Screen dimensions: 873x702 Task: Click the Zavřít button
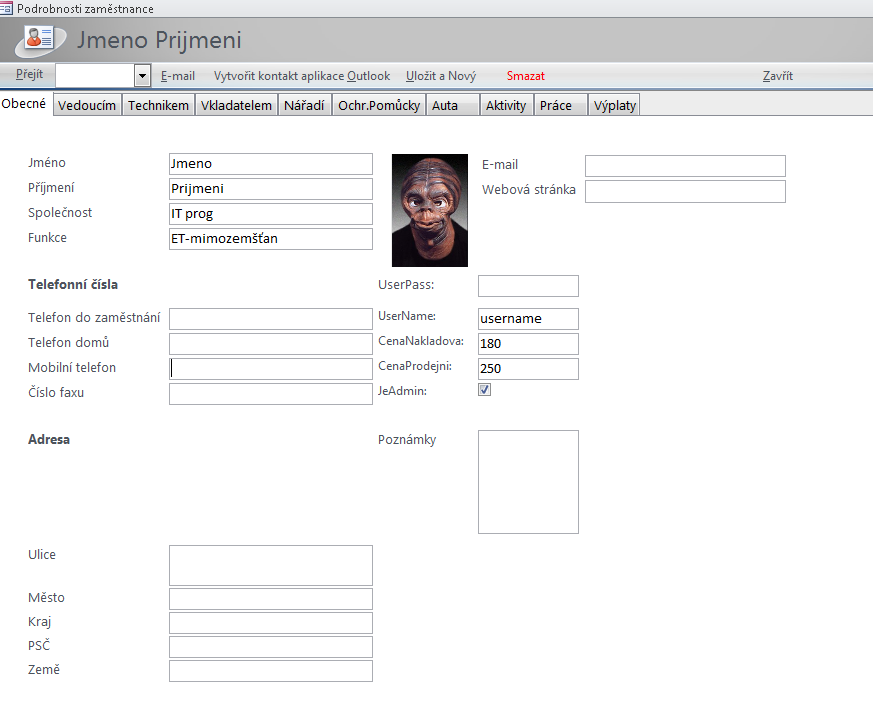click(777, 76)
